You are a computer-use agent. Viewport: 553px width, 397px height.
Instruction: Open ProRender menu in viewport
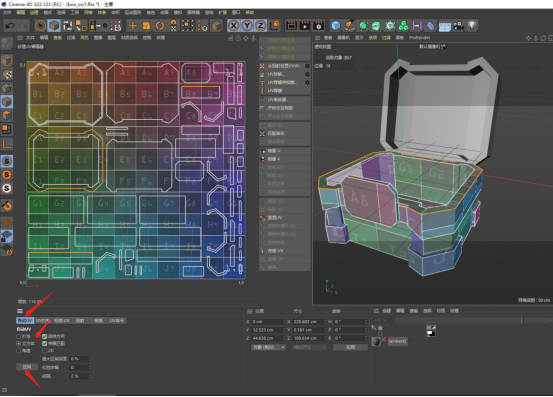pyautogui.click(x=419, y=38)
